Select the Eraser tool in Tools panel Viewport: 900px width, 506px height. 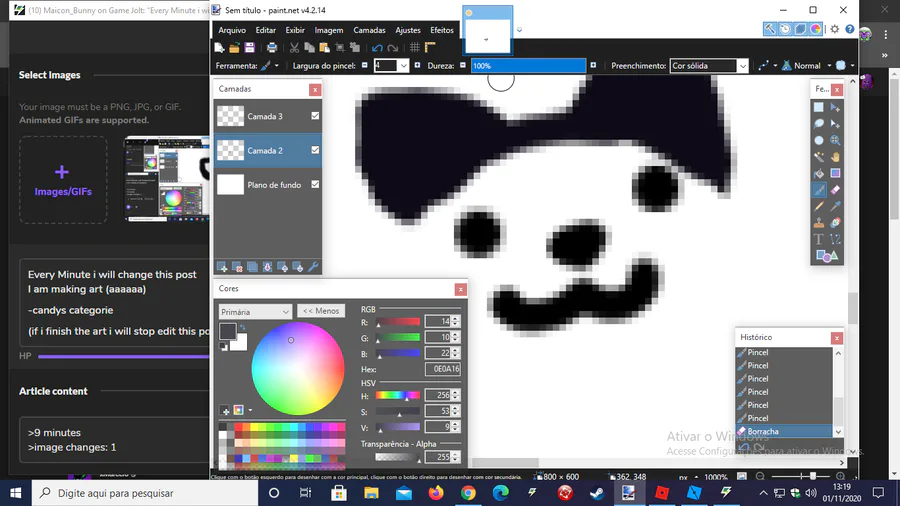835,190
